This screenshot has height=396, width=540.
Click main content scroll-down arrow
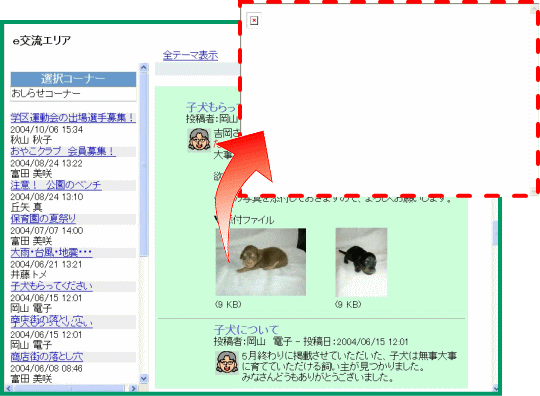tap(496, 388)
